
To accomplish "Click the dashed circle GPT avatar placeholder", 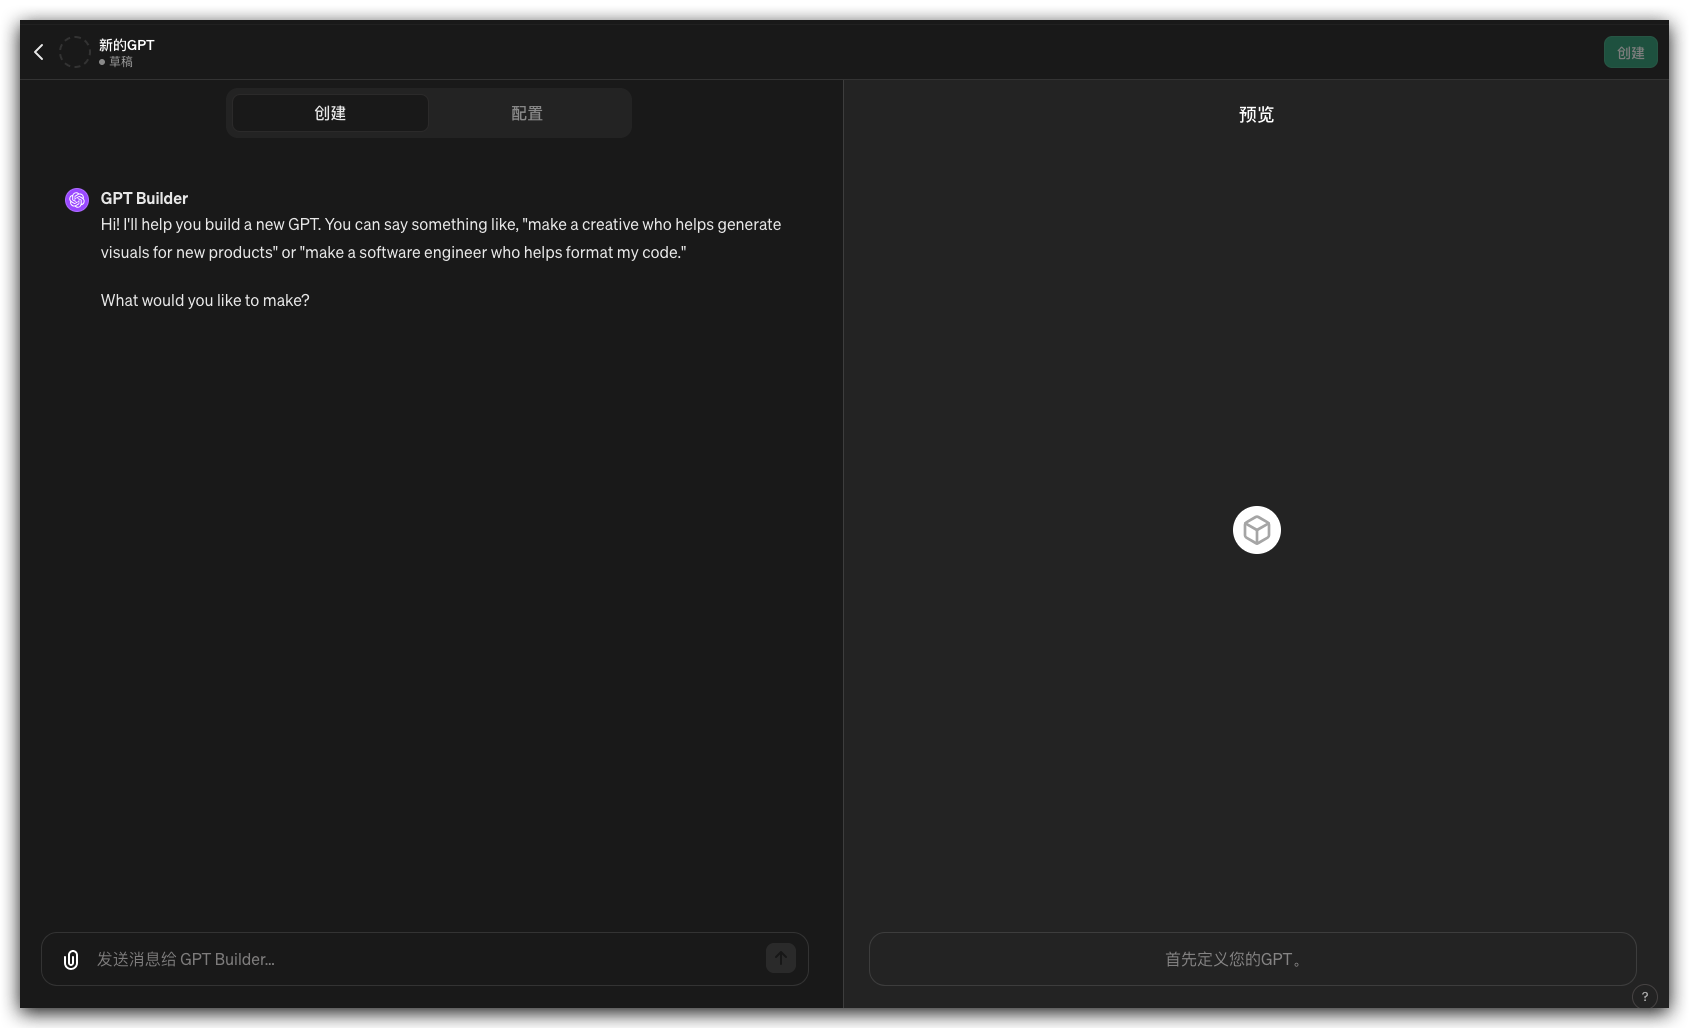I will pos(75,52).
